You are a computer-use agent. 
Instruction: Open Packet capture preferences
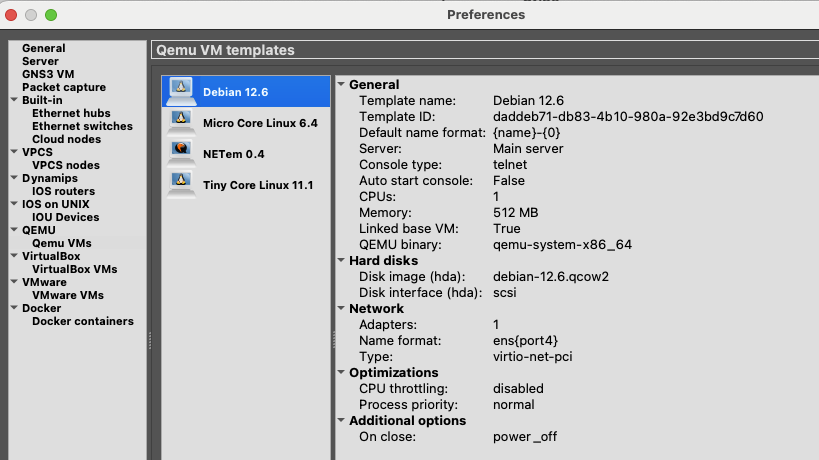tap(64, 87)
